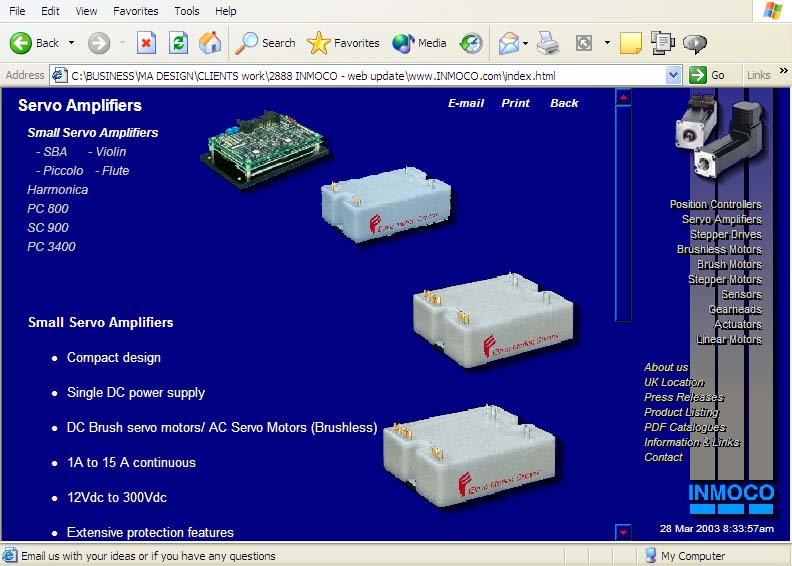Screen dimensions: 792x566
Task: Open the Contact page
Action: (663, 457)
